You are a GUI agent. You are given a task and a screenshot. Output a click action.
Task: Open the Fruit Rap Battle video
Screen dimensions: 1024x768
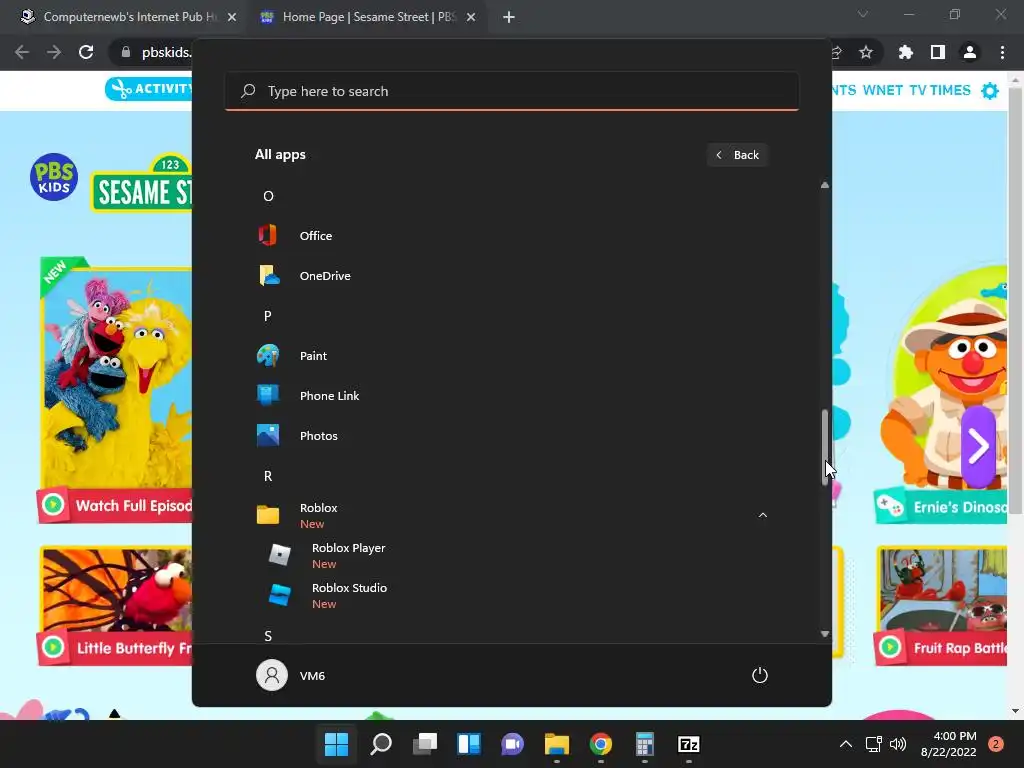tap(941, 606)
